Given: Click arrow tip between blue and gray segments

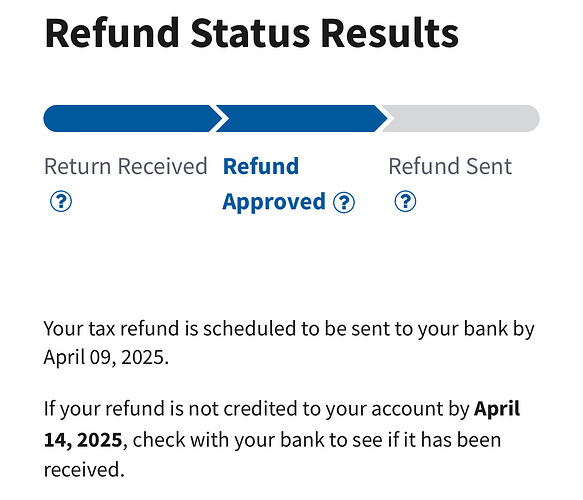Looking at the screenshot, I should 384,119.
